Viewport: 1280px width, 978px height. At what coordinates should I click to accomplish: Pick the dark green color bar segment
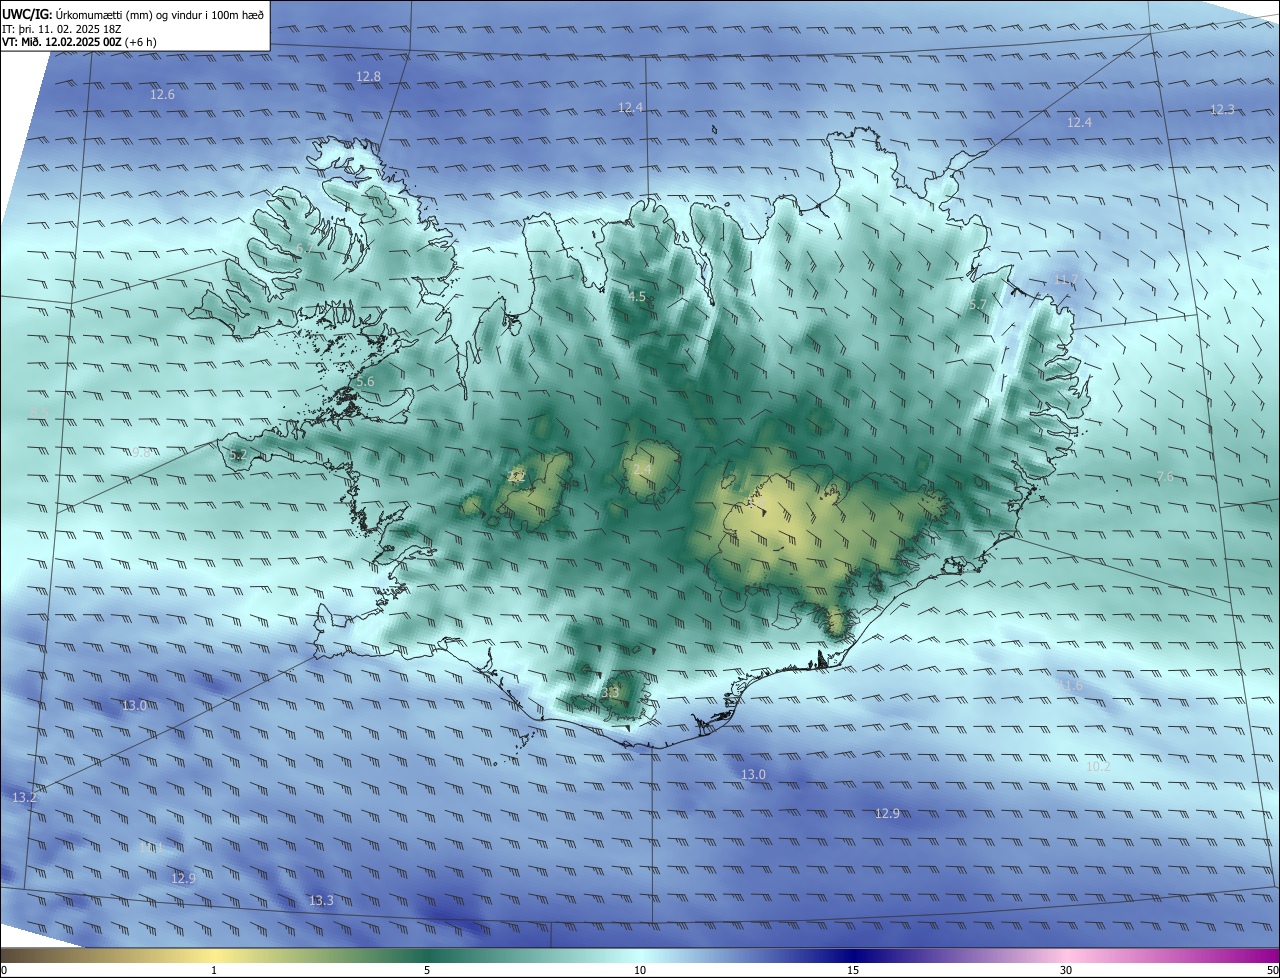tap(427, 956)
